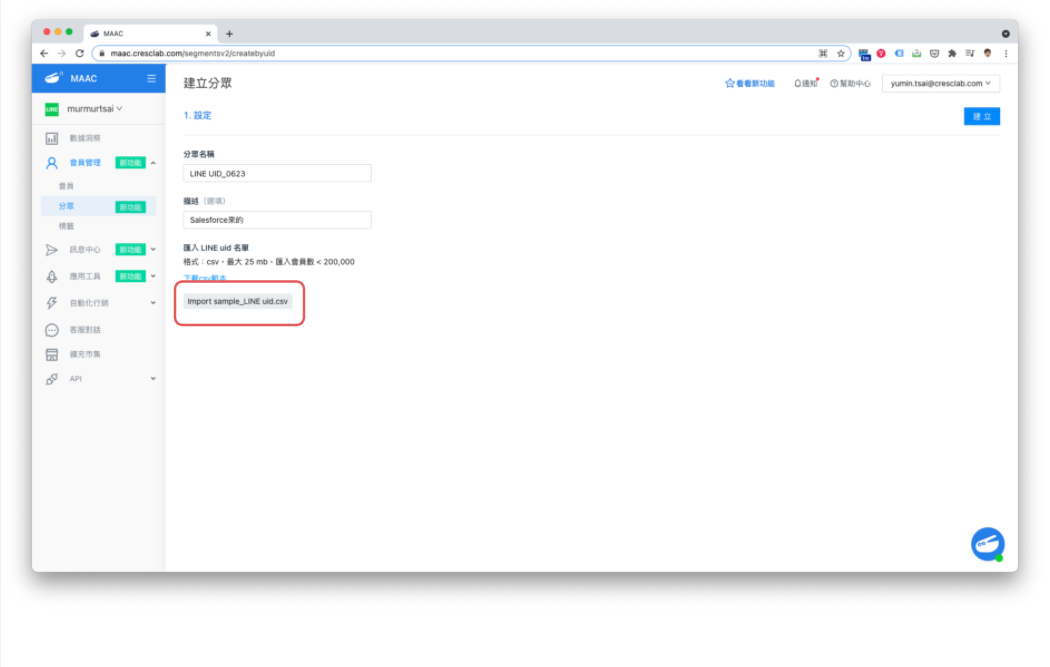Open the Chrome extensions puzzle icon
Image resolution: width=1050 pixels, height=667 pixels.
952,53
